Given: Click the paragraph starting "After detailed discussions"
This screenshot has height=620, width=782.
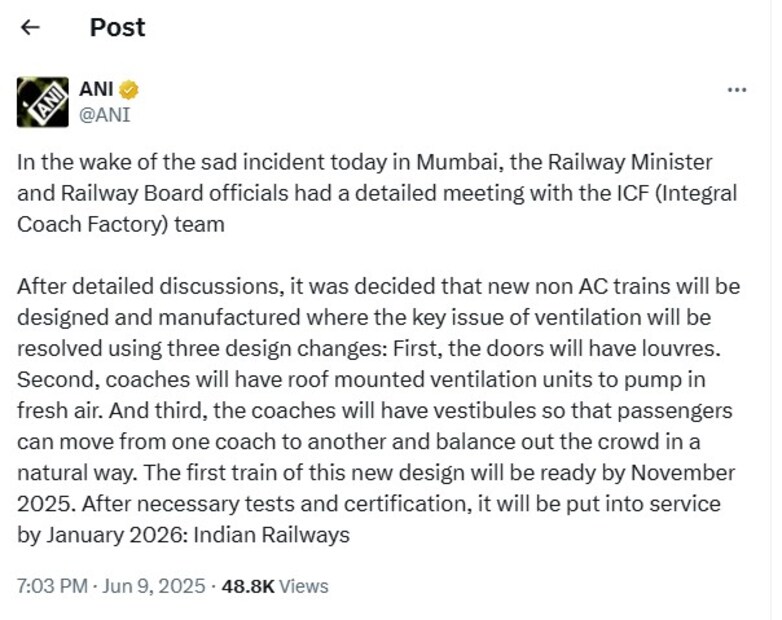Looking at the screenshot, I should 378,410.
